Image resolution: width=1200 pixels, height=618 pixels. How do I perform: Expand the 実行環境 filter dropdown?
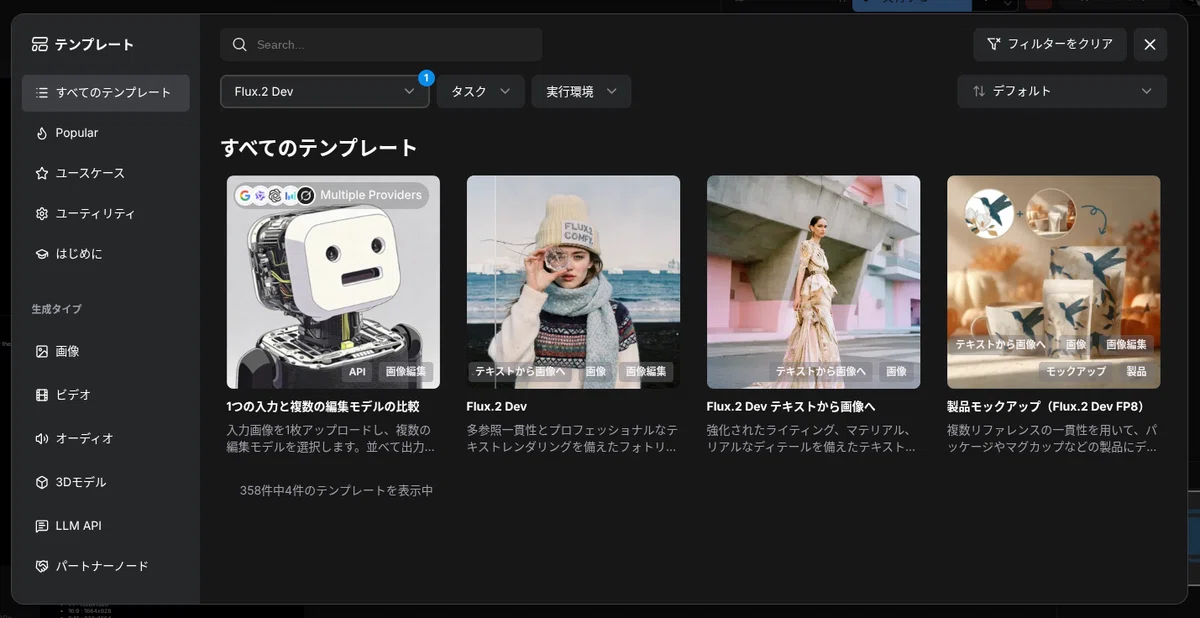click(581, 91)
